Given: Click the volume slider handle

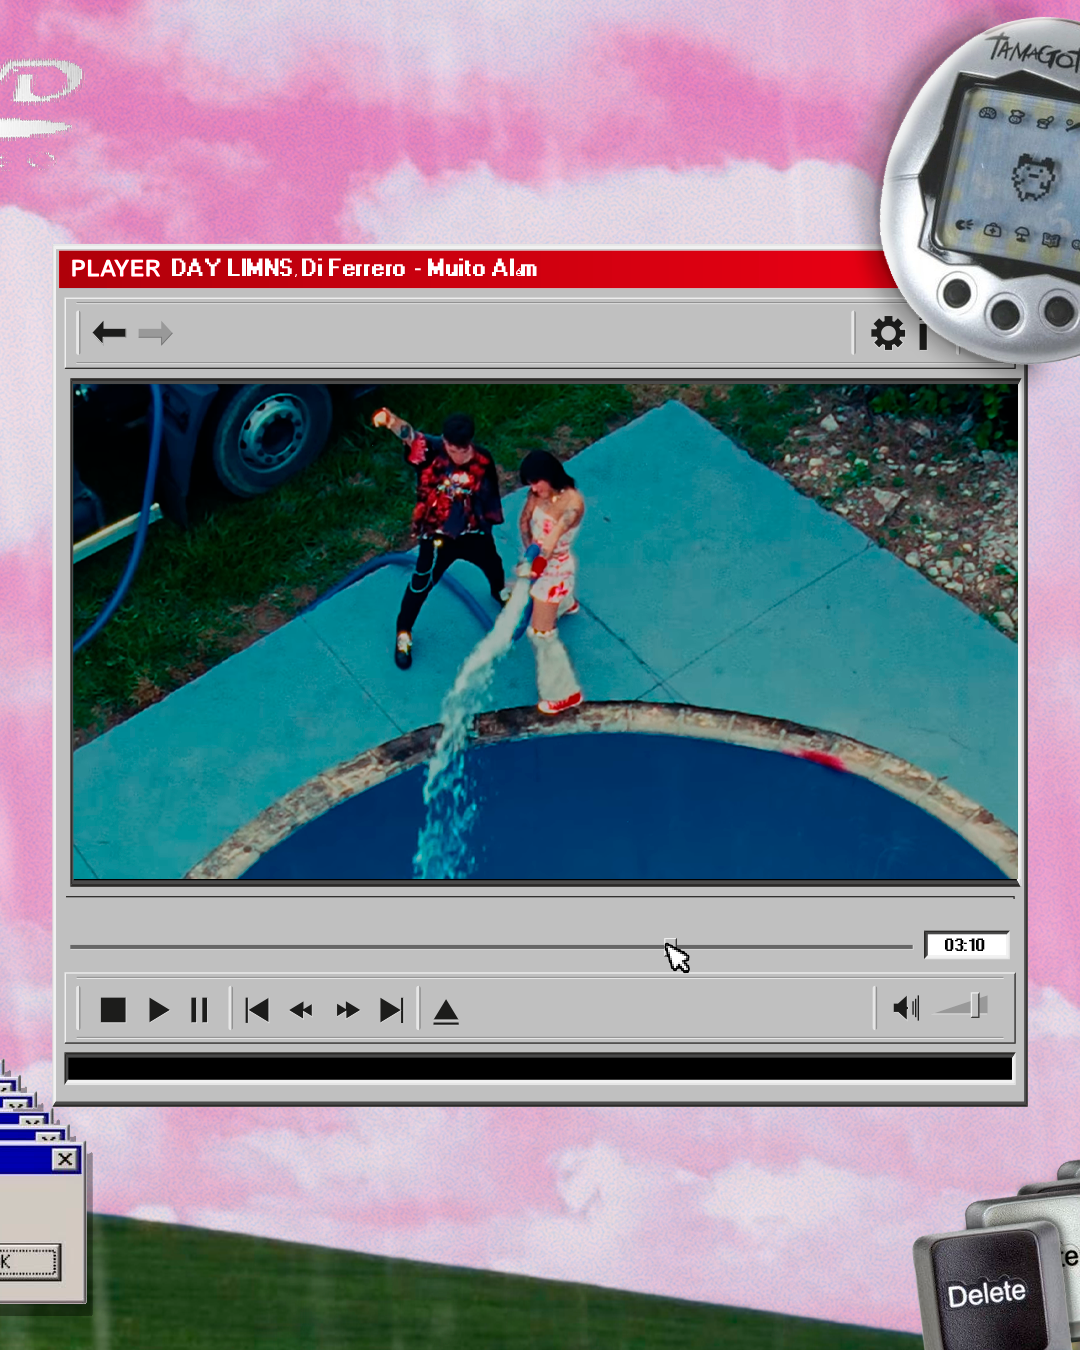Looking at the screenshot, I should tap(976, 1006).
